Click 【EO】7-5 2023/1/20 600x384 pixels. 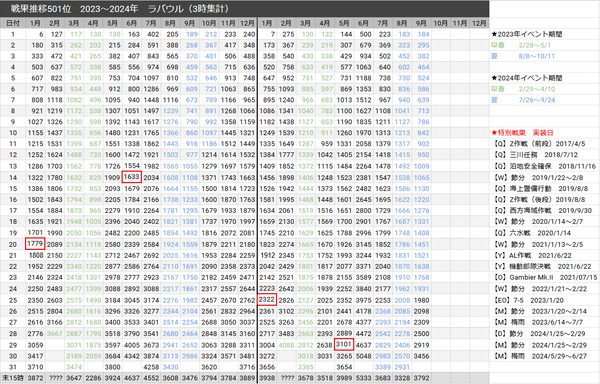point(528,301)
